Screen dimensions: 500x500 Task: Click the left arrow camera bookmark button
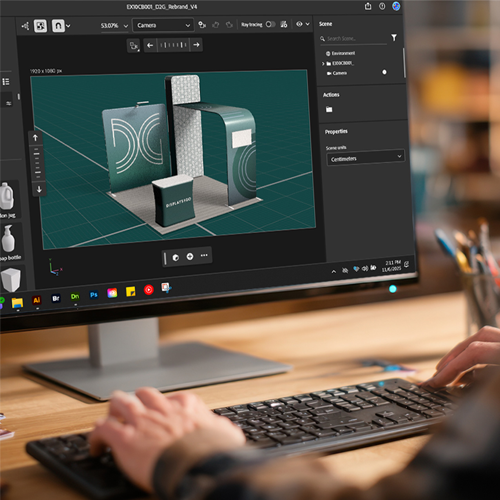150,45
